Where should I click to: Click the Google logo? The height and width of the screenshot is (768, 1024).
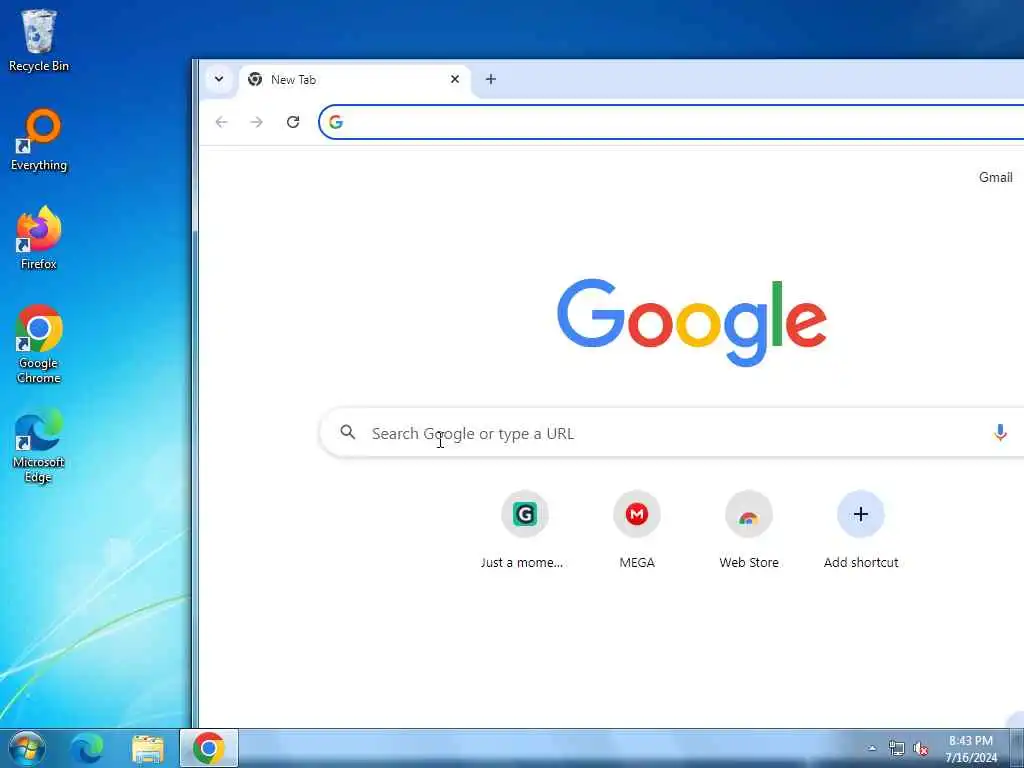pos(692,322)
